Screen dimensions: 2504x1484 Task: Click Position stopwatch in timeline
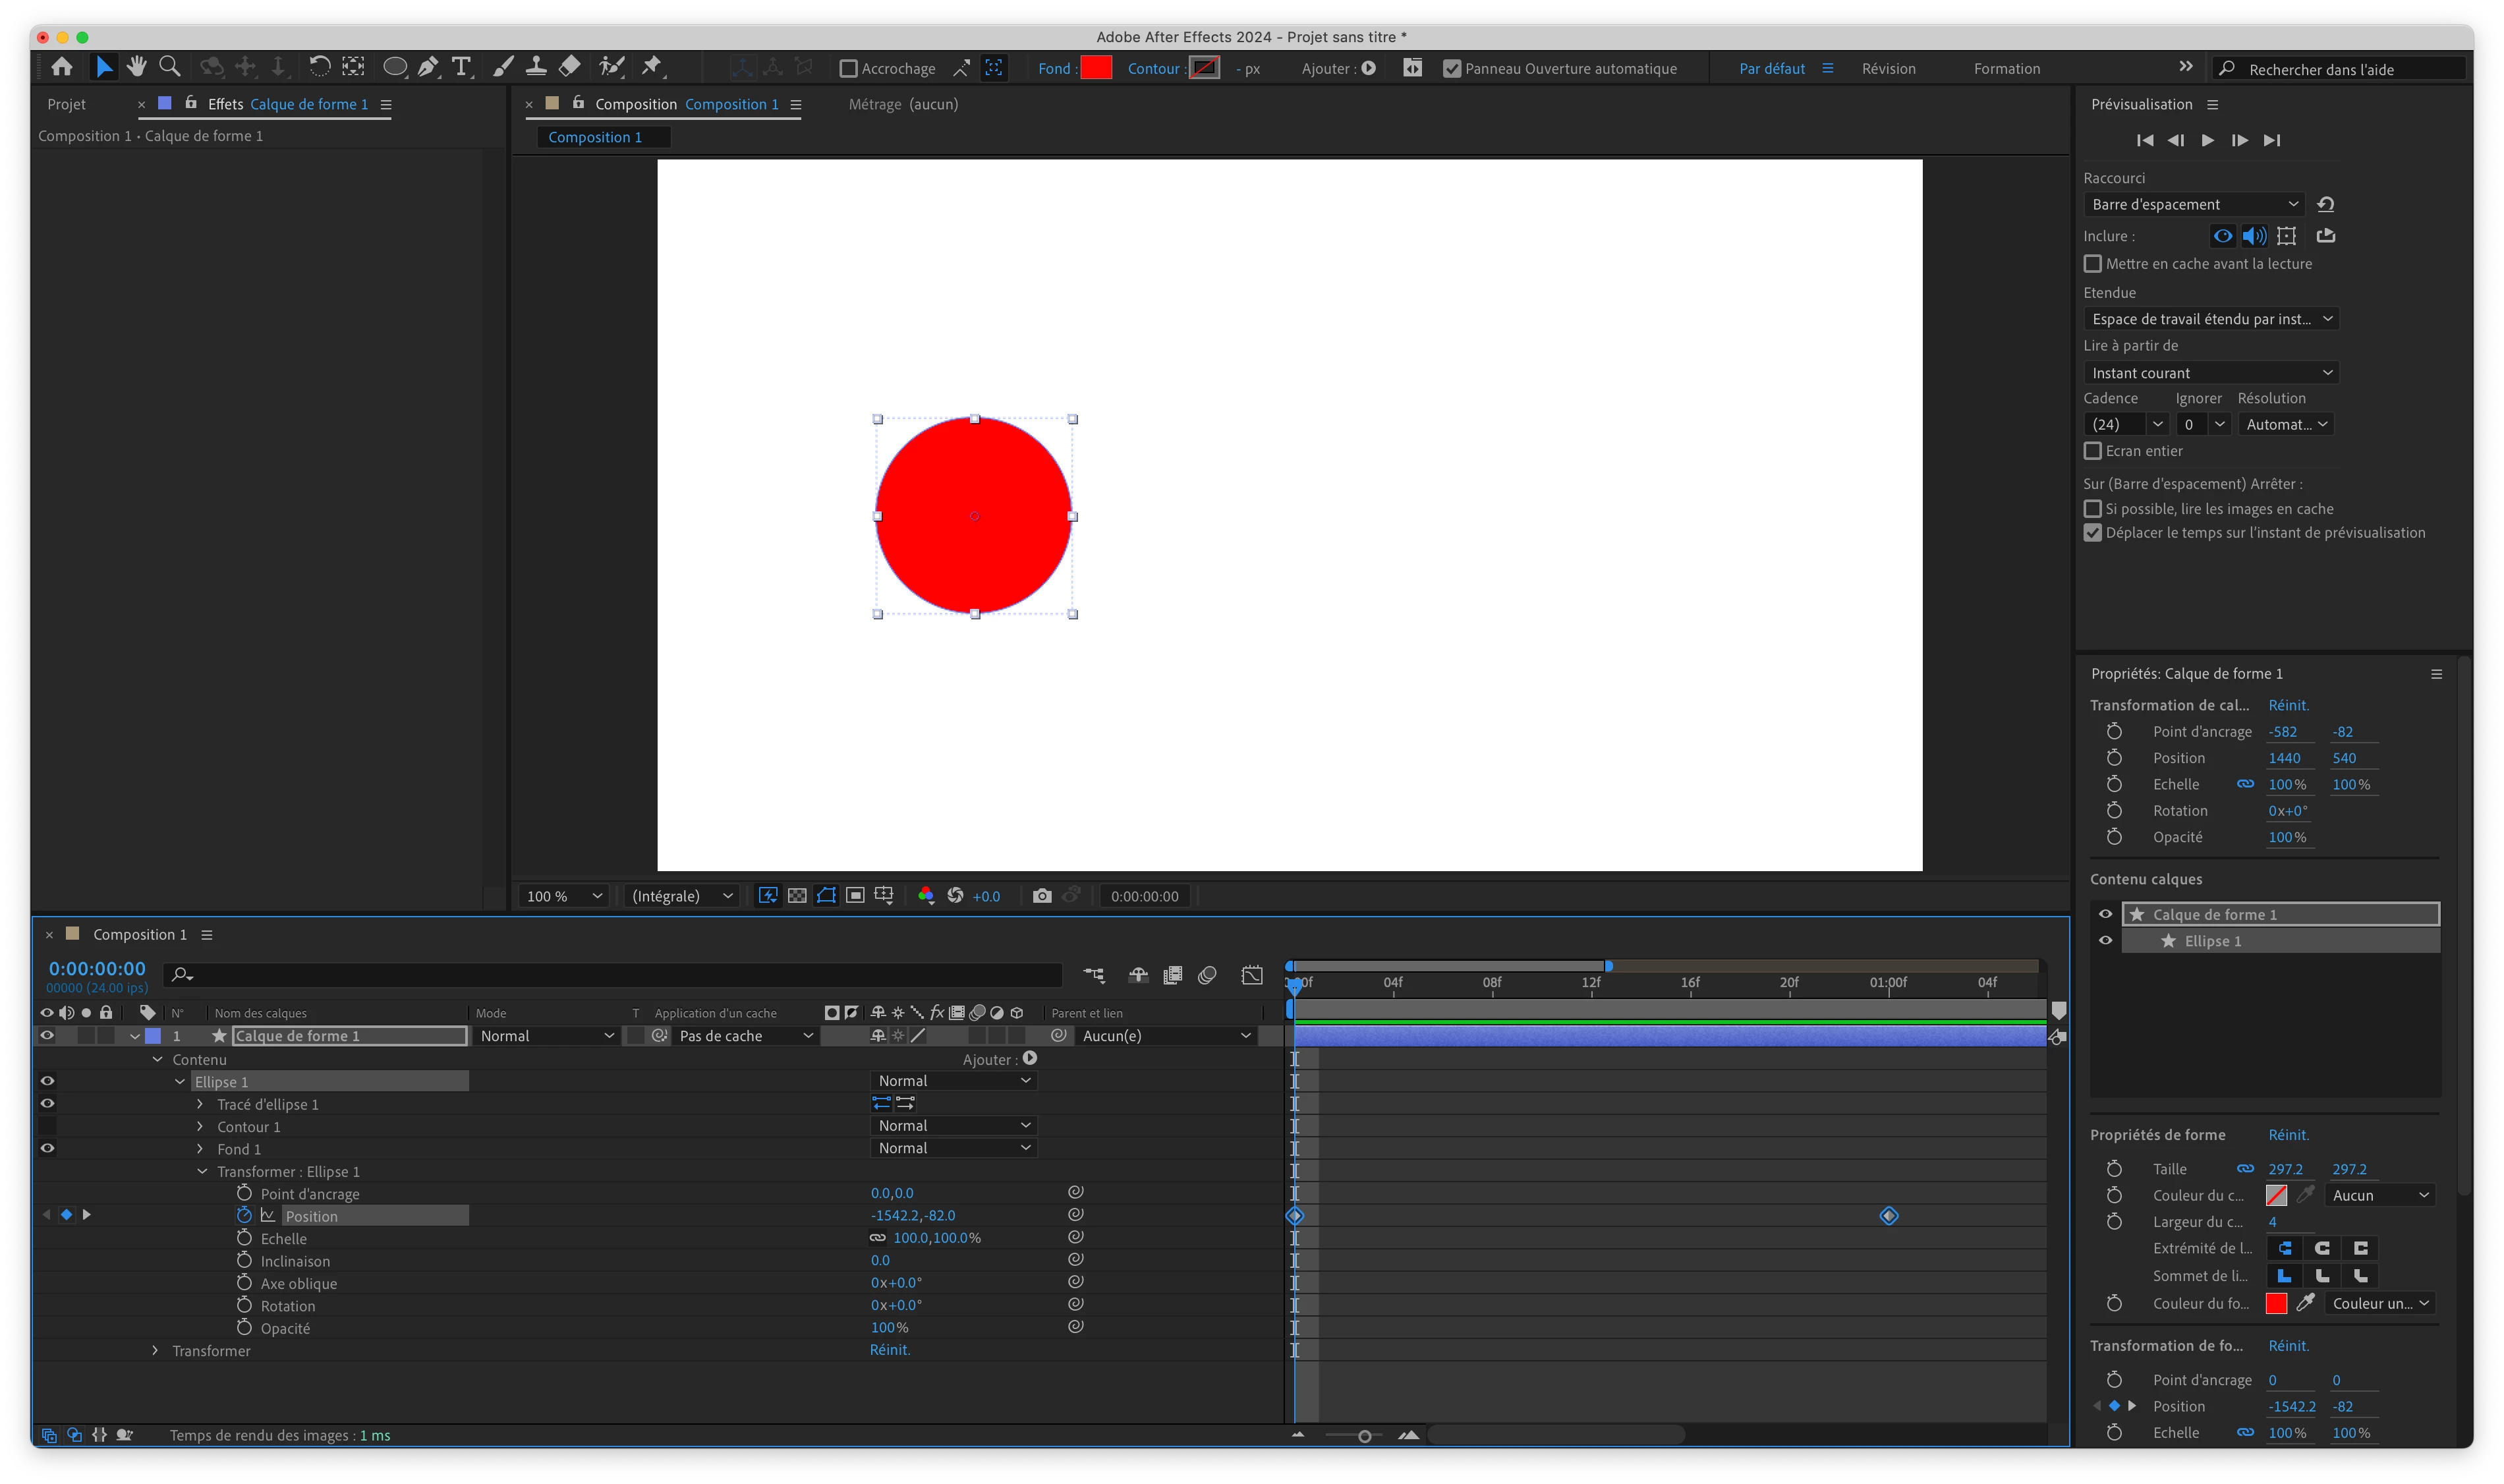(244, 1215)
